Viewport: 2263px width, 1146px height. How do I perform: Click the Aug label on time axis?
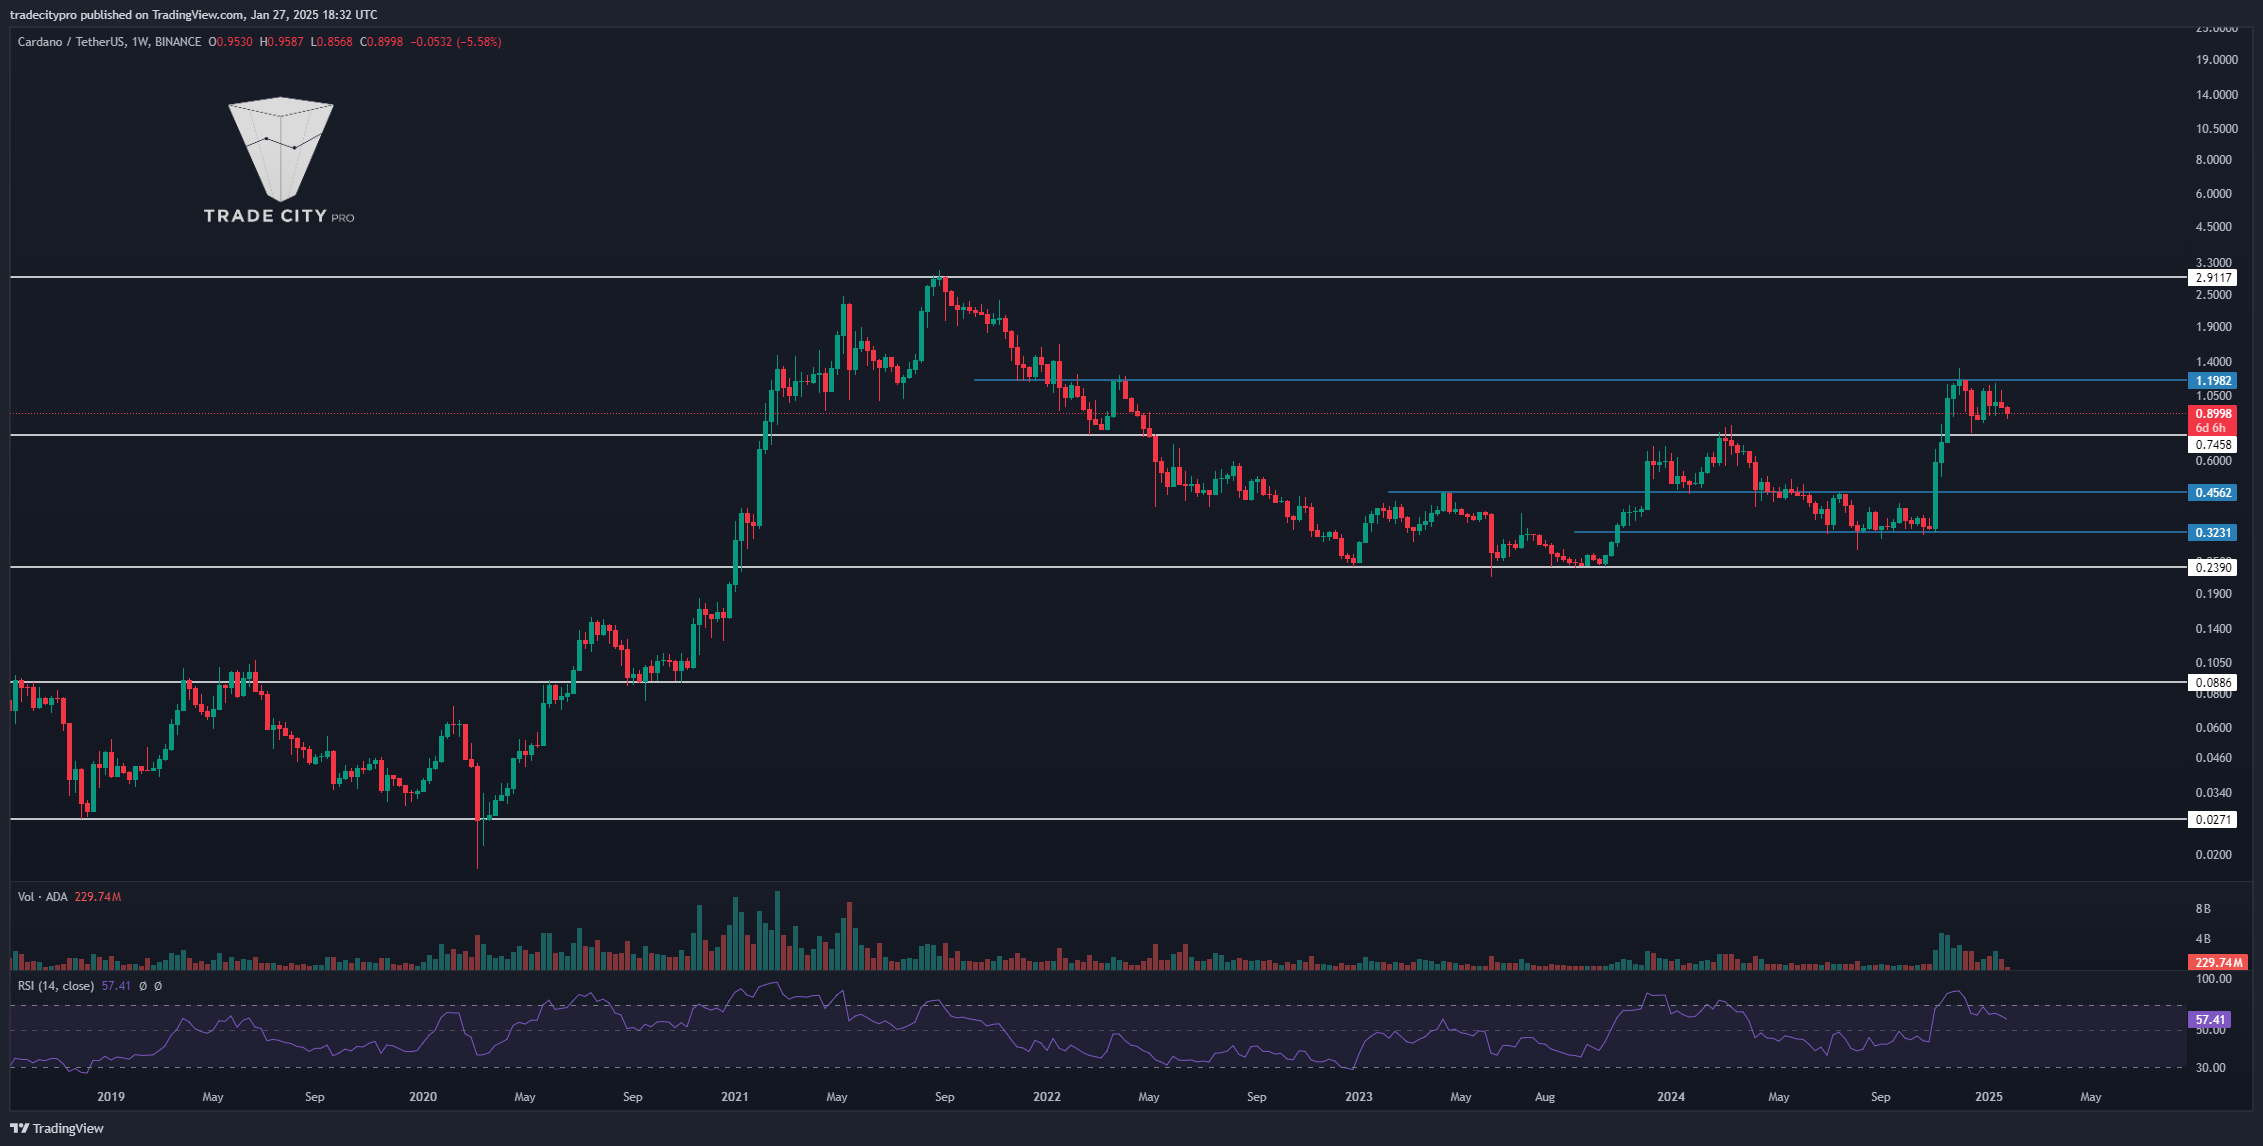pyautogui.click(x=1545, y=1097)
